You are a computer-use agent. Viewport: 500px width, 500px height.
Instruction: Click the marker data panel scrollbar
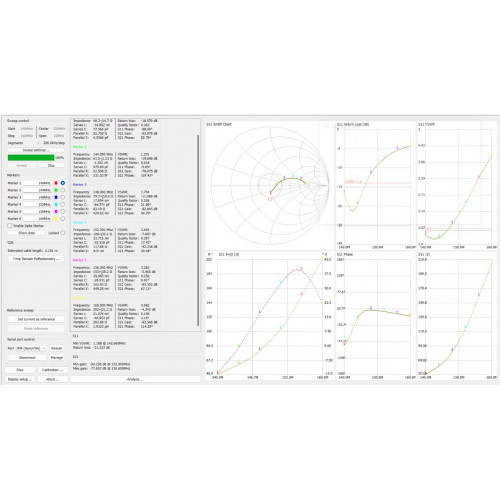click(198, 230)
